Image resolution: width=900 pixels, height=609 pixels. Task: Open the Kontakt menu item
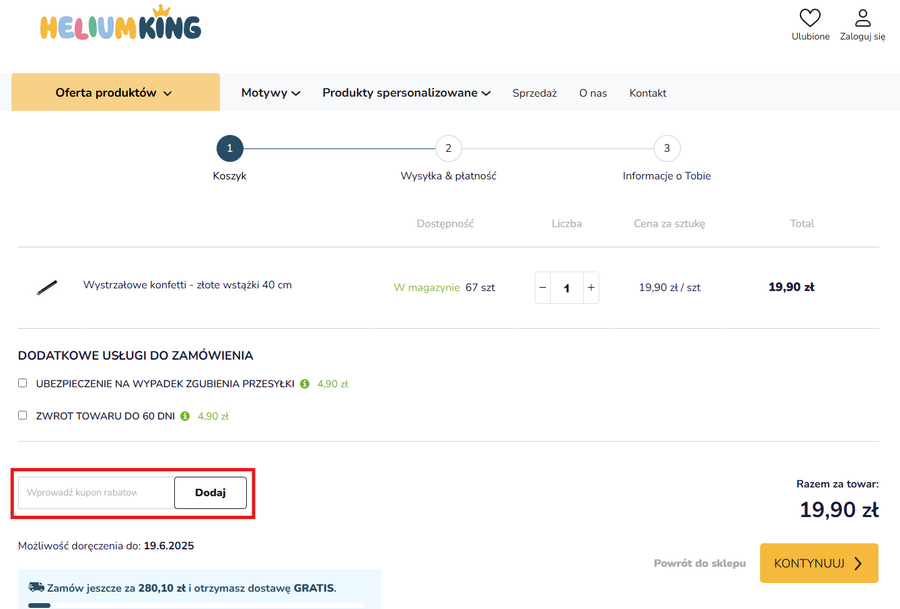click(647, 93)
